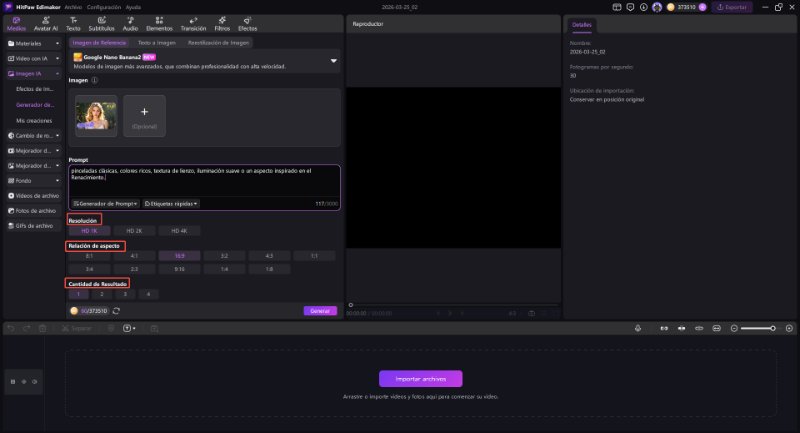Expand the Etiquetas rápidas dropdown
The width and height of the screenshot is (800, 433).
pos(171,203)
